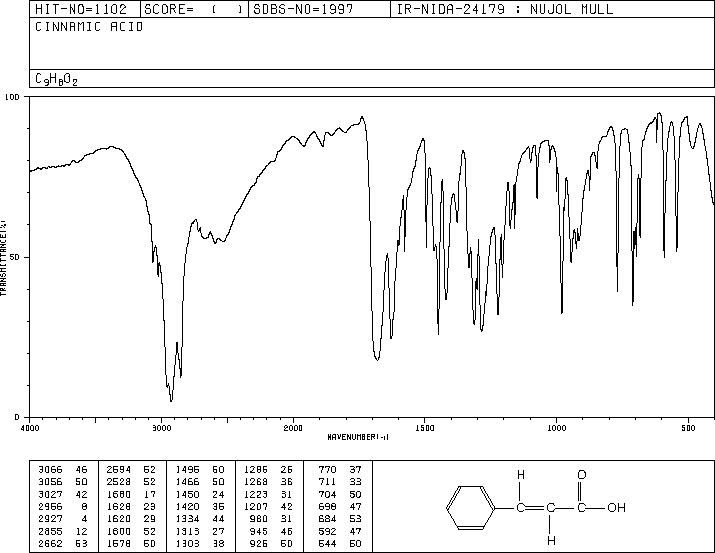Select peak table entry 2694

119,469
